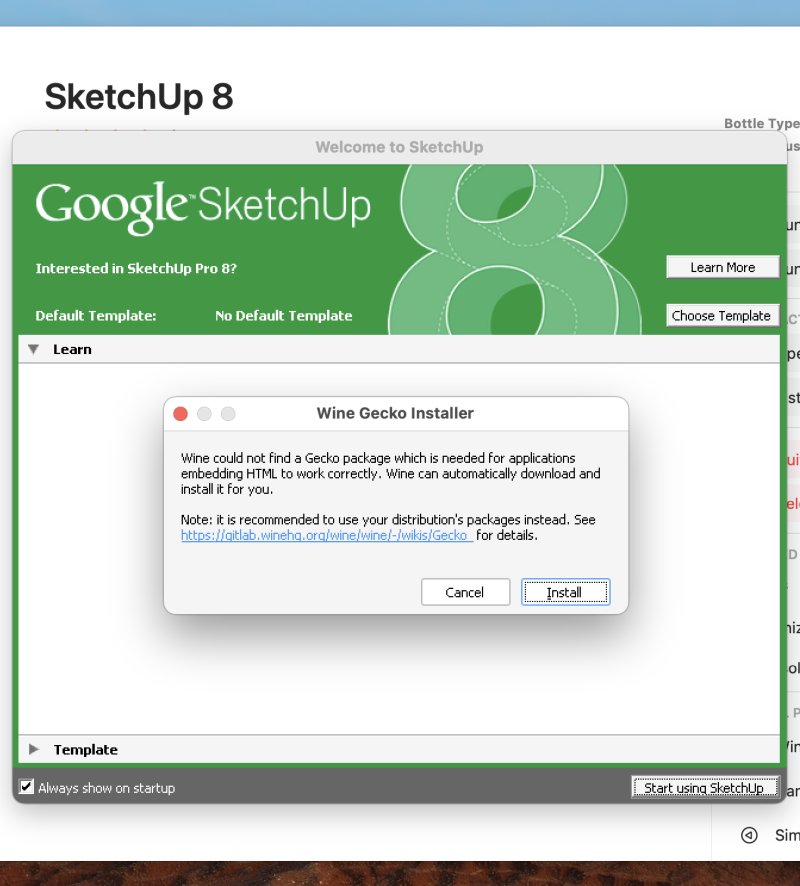Cancel the Wine Gecko installation

[465, 592]
